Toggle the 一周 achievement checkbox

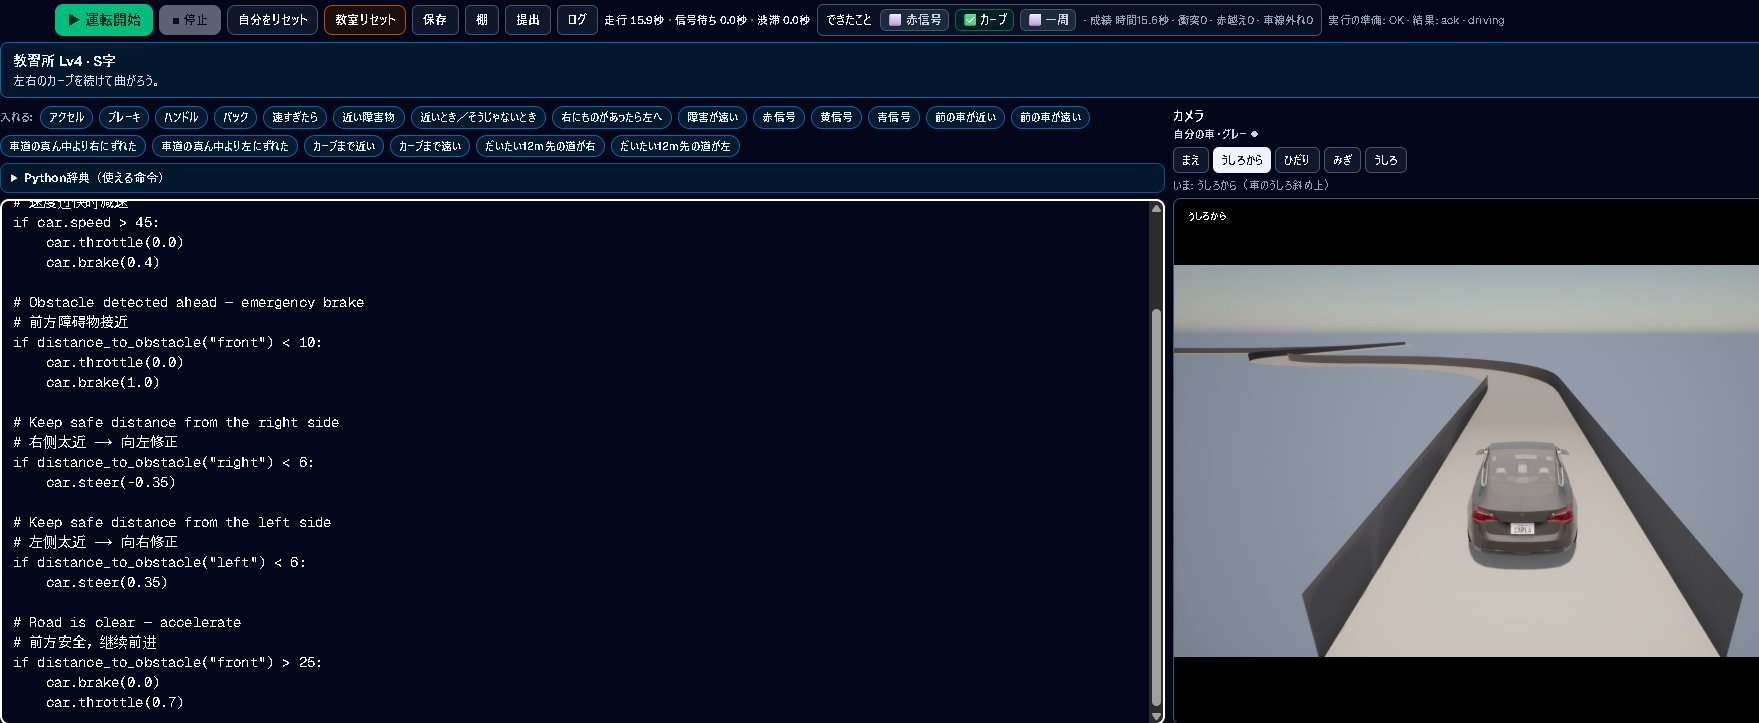pyautogui.click(x=1048, y=20)
